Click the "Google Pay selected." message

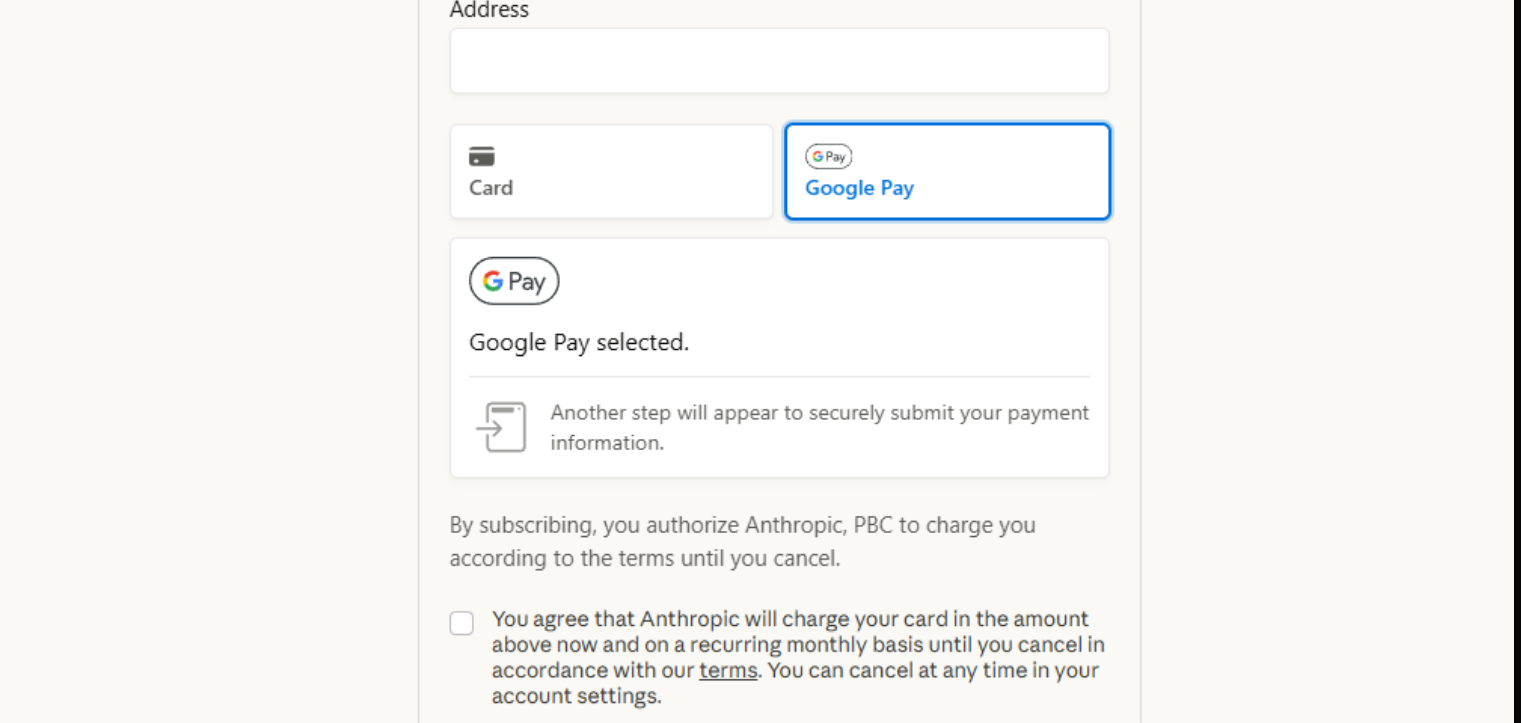(x=579, y=343)
